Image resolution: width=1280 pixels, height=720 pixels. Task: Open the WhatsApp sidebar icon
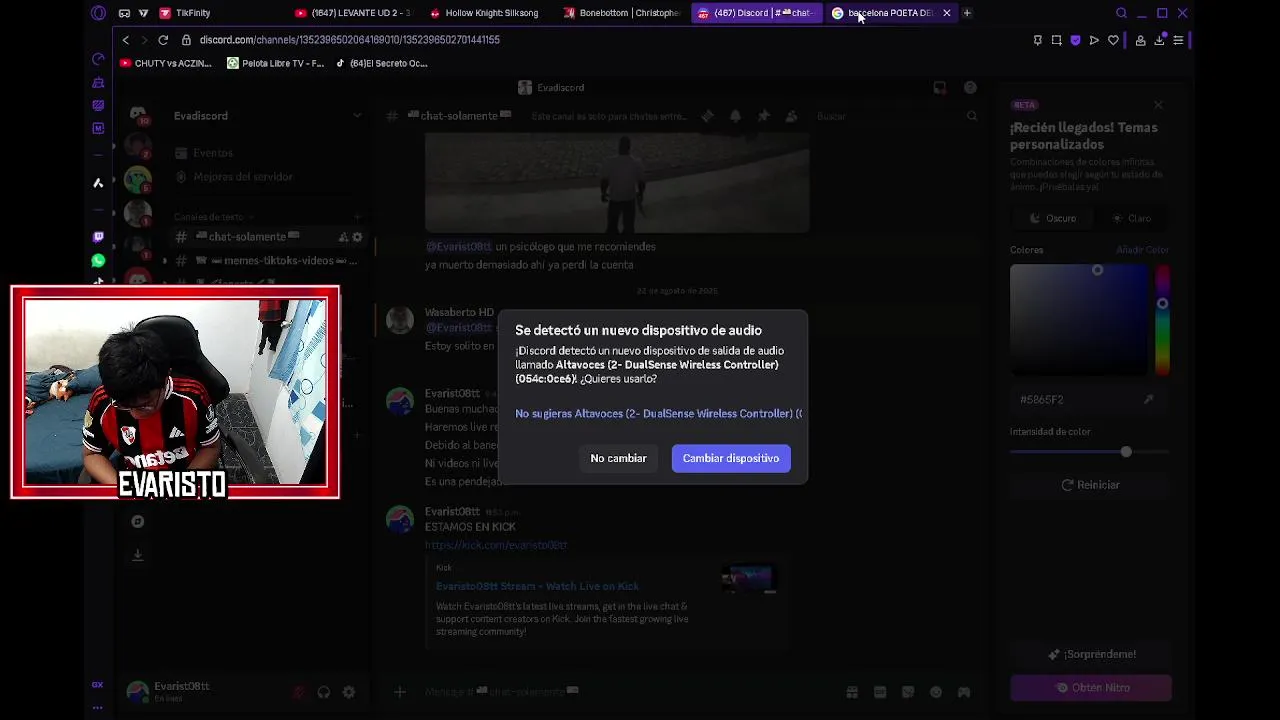point(98,261)
